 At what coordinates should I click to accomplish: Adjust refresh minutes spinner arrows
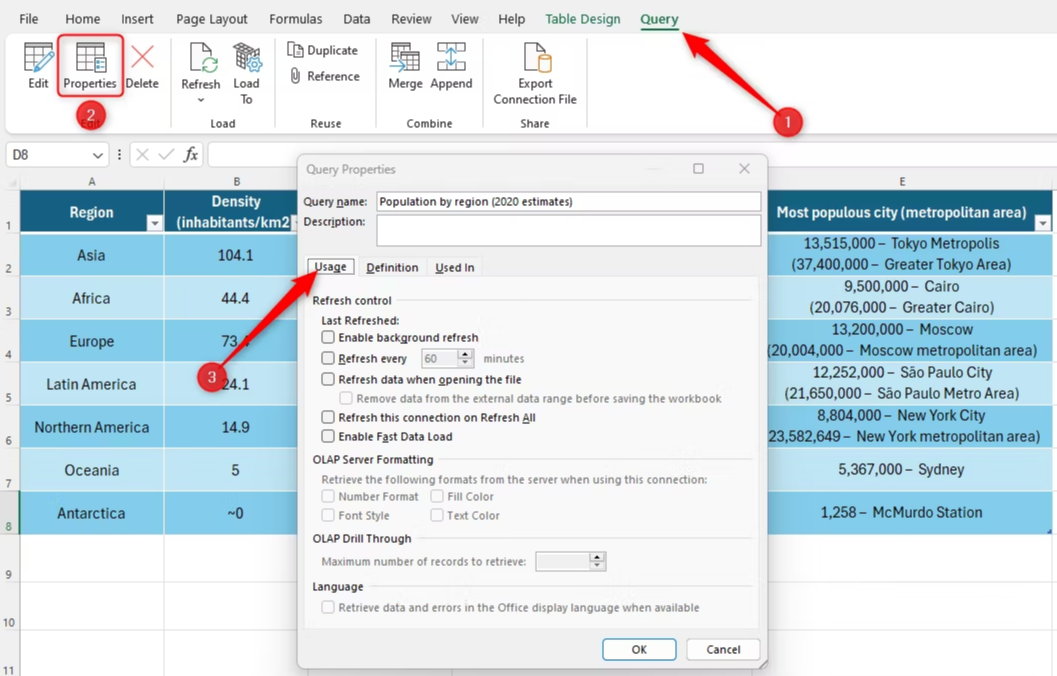point(465,359)
